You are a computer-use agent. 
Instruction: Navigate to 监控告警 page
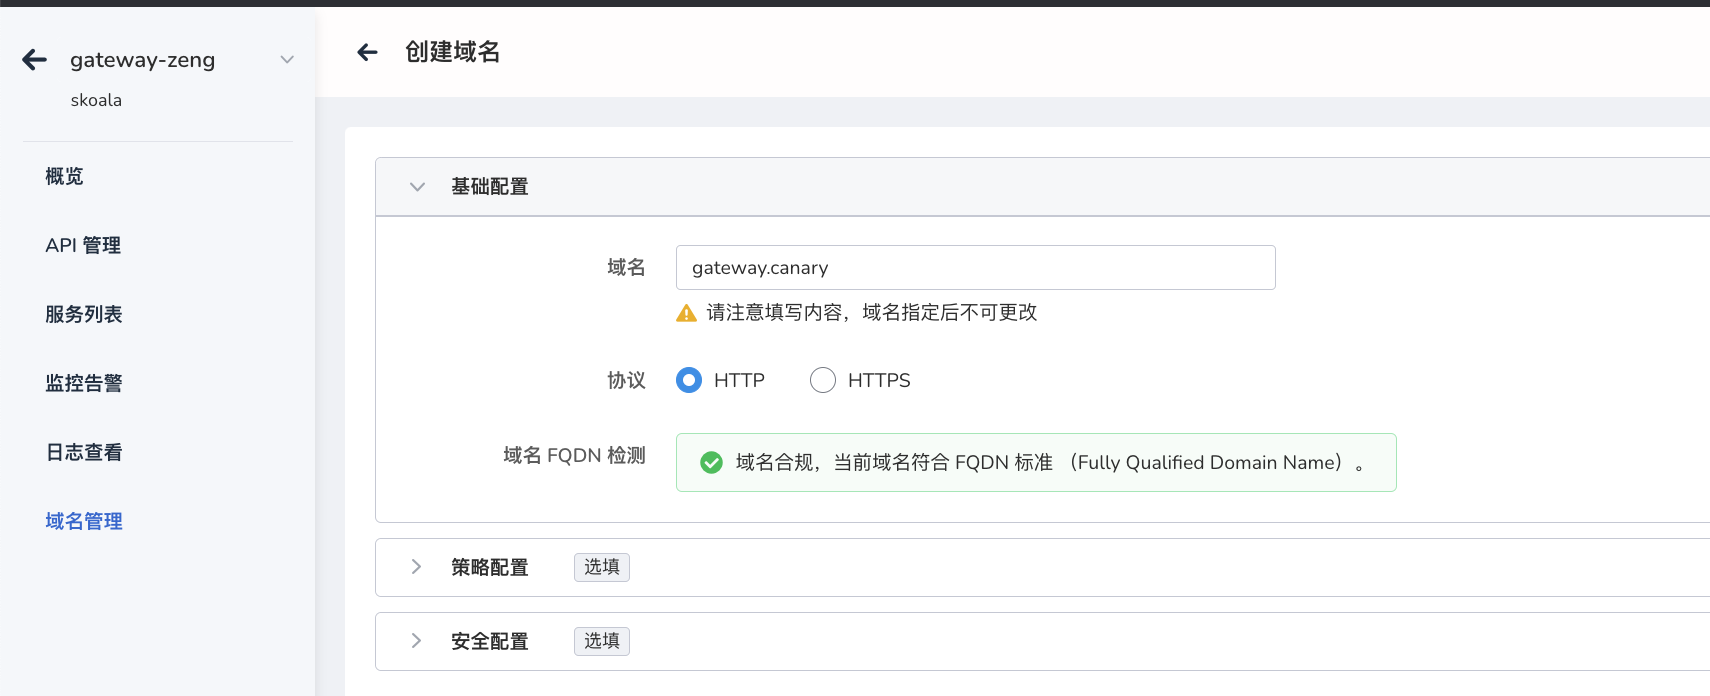click(84, 383)
